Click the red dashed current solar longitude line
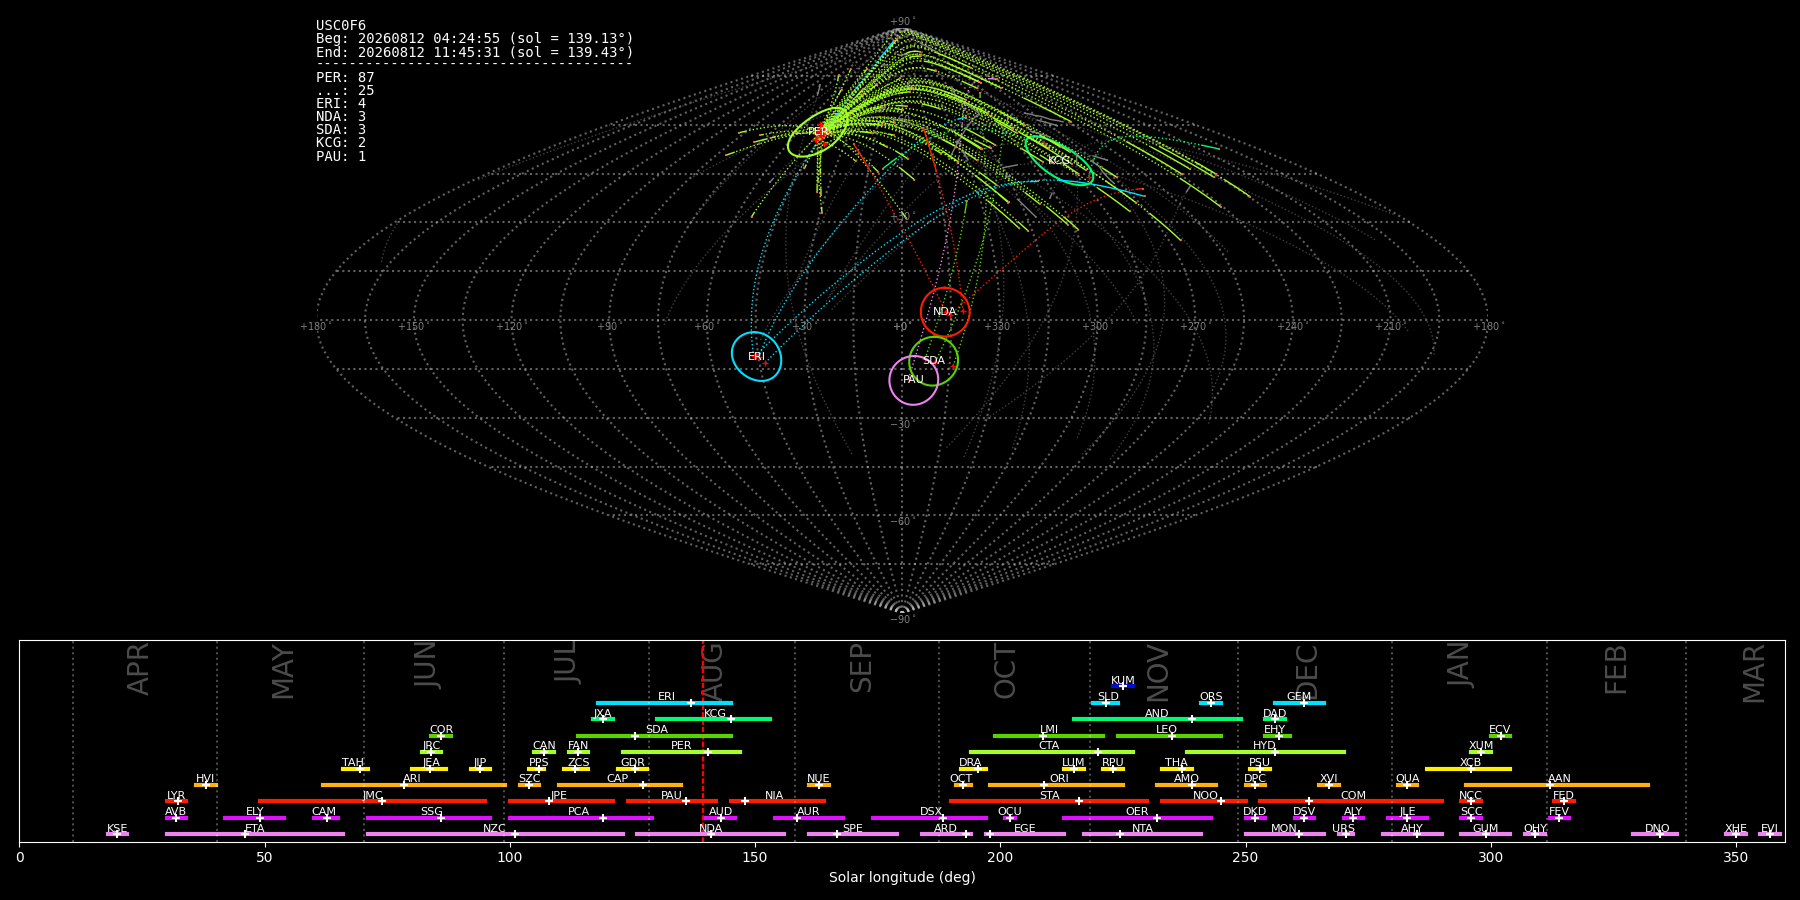 702,741
